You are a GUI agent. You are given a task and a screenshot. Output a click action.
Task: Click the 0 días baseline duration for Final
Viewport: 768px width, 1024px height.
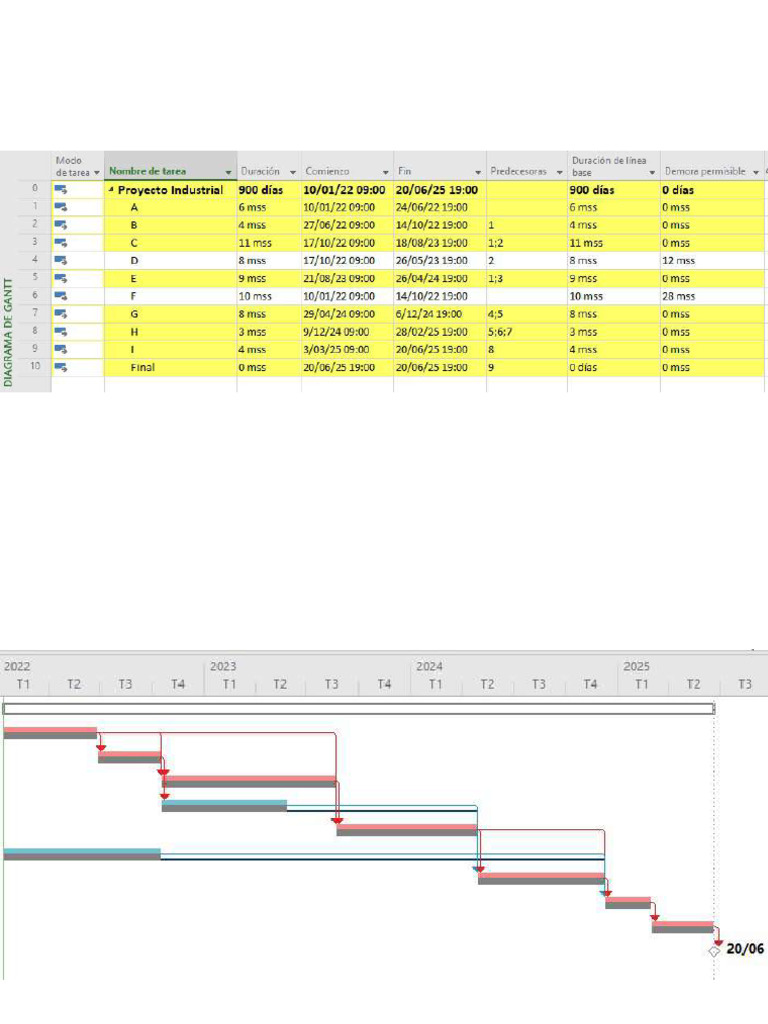(x=583, y=367)
